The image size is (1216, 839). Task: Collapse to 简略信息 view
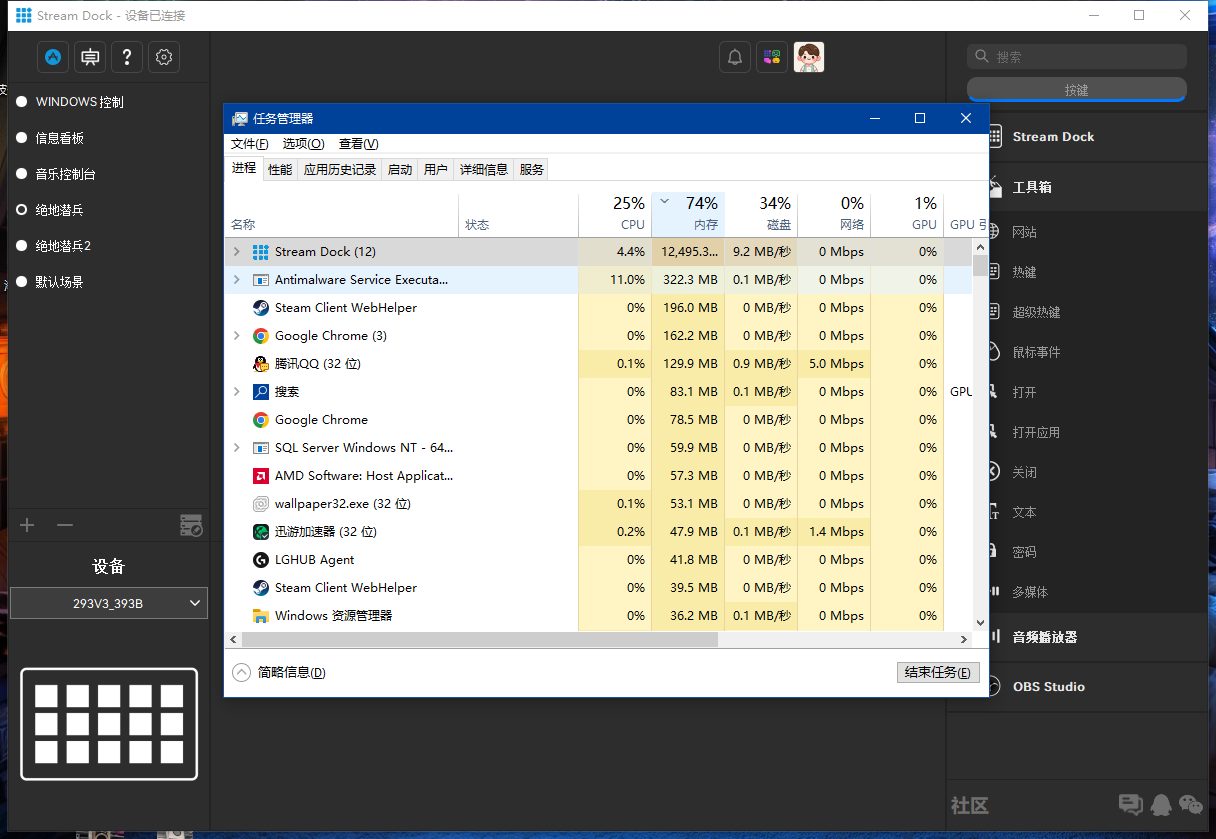point(279,672)
